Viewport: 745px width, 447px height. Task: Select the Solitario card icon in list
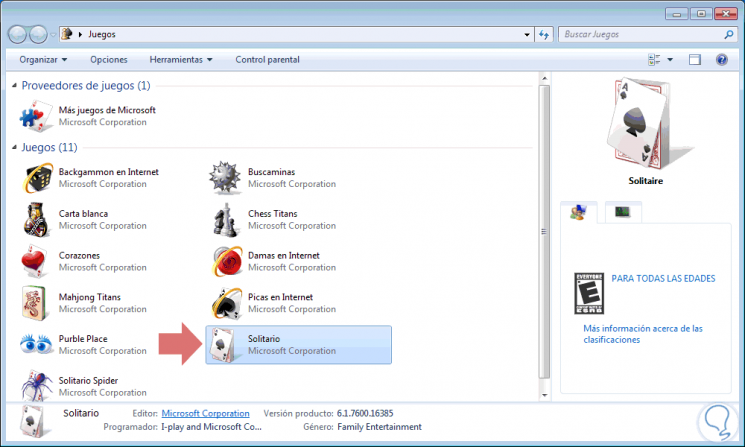click(x=223, y=345)
